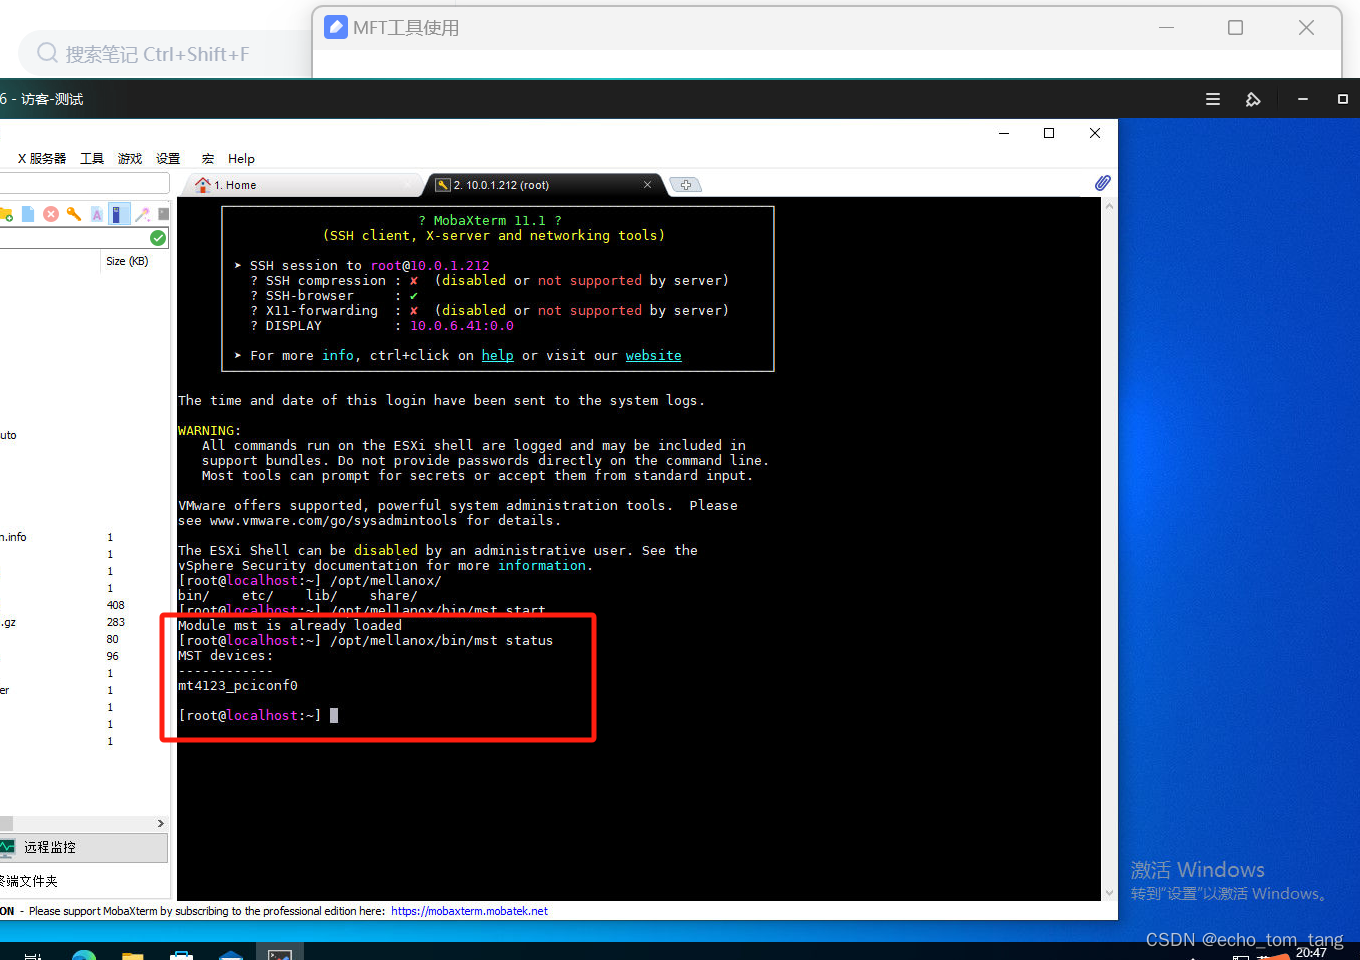Open the mobaxterm.mobatek.net link in status bar
The image size is (1360, 960).
(469, 911)
